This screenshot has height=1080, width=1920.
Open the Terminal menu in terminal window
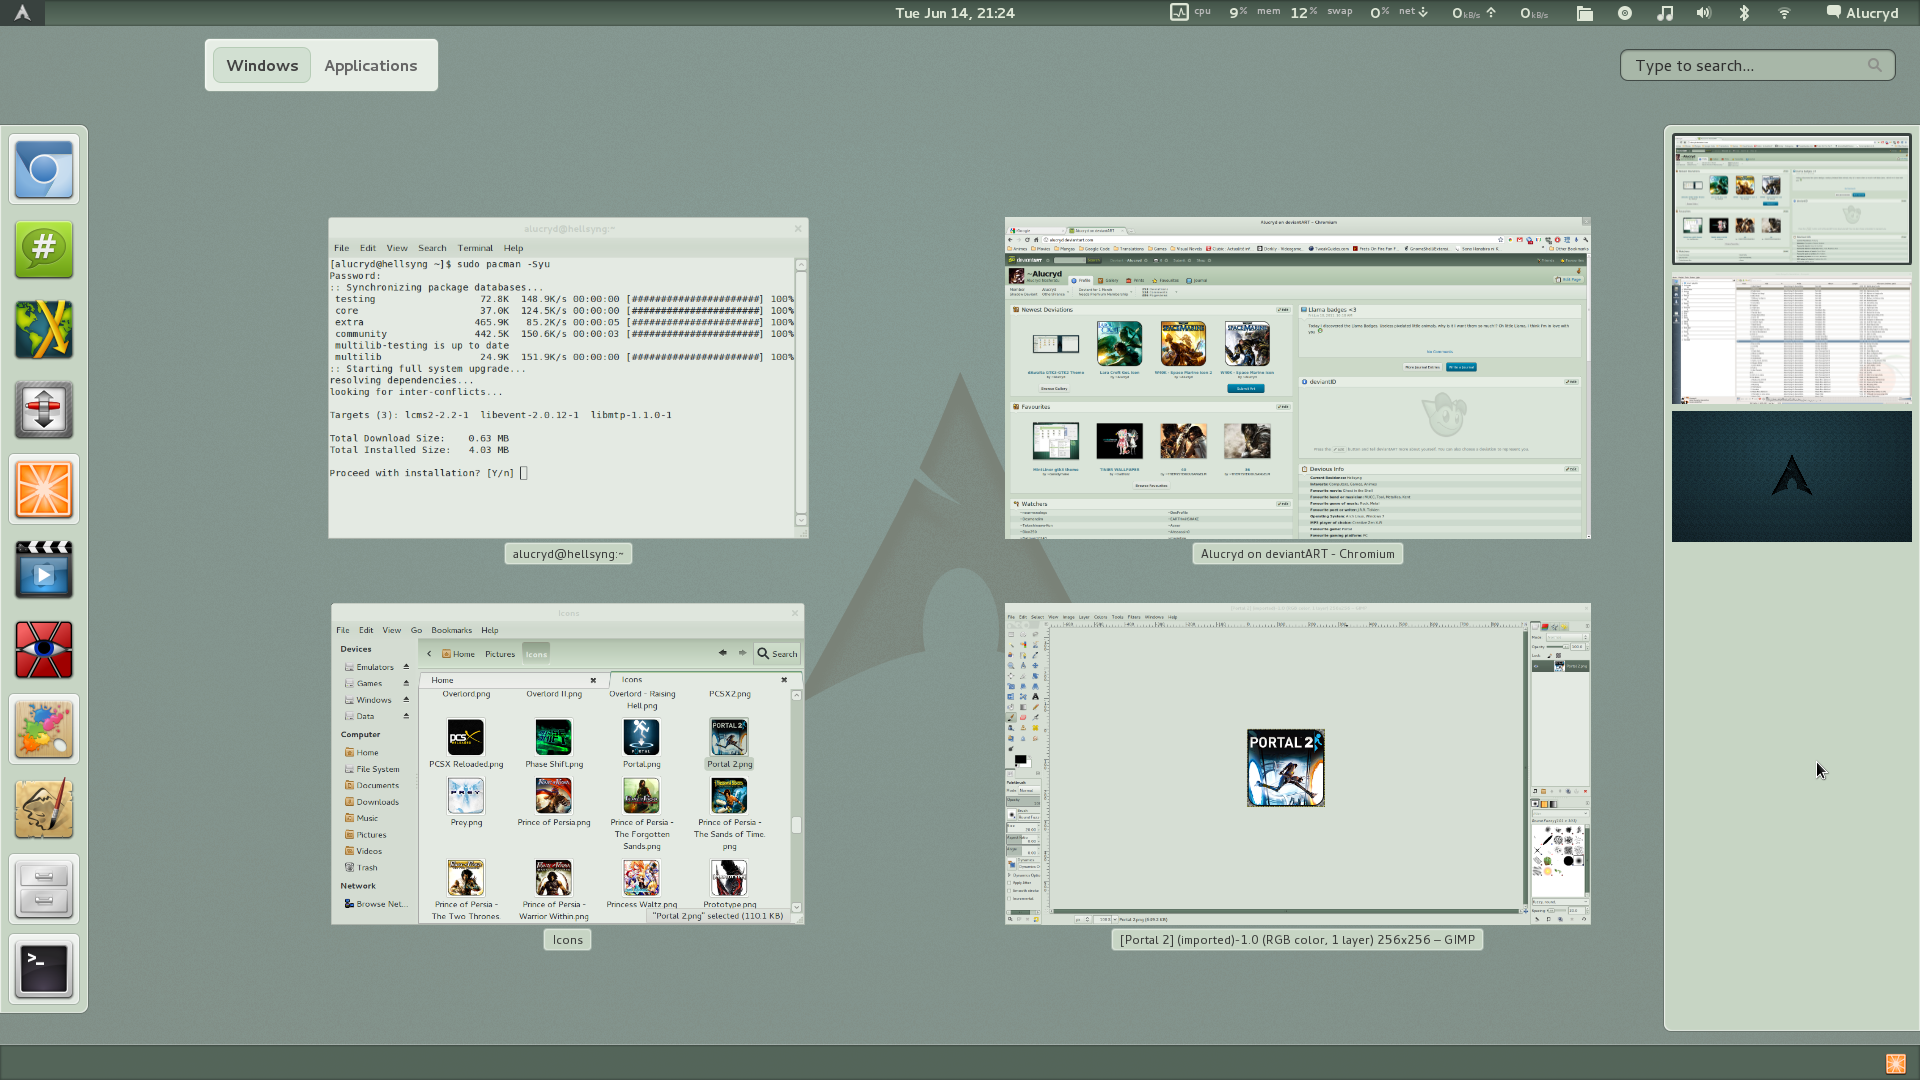click(475, 248)
